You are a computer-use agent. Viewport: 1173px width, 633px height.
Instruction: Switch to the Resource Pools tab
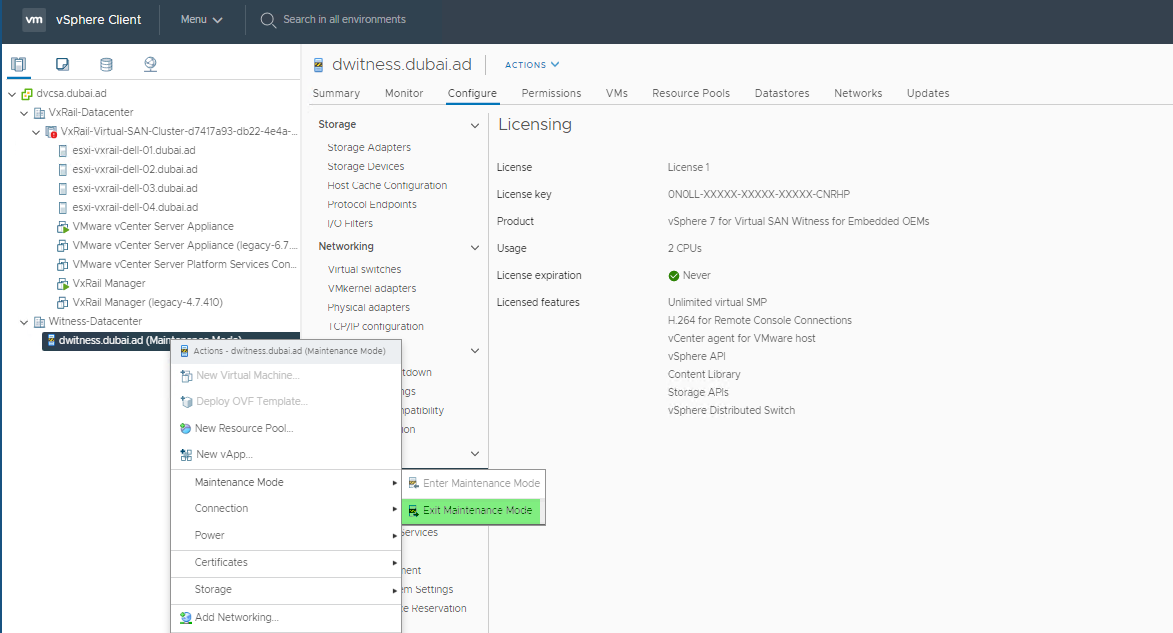(x=690, y=94)
